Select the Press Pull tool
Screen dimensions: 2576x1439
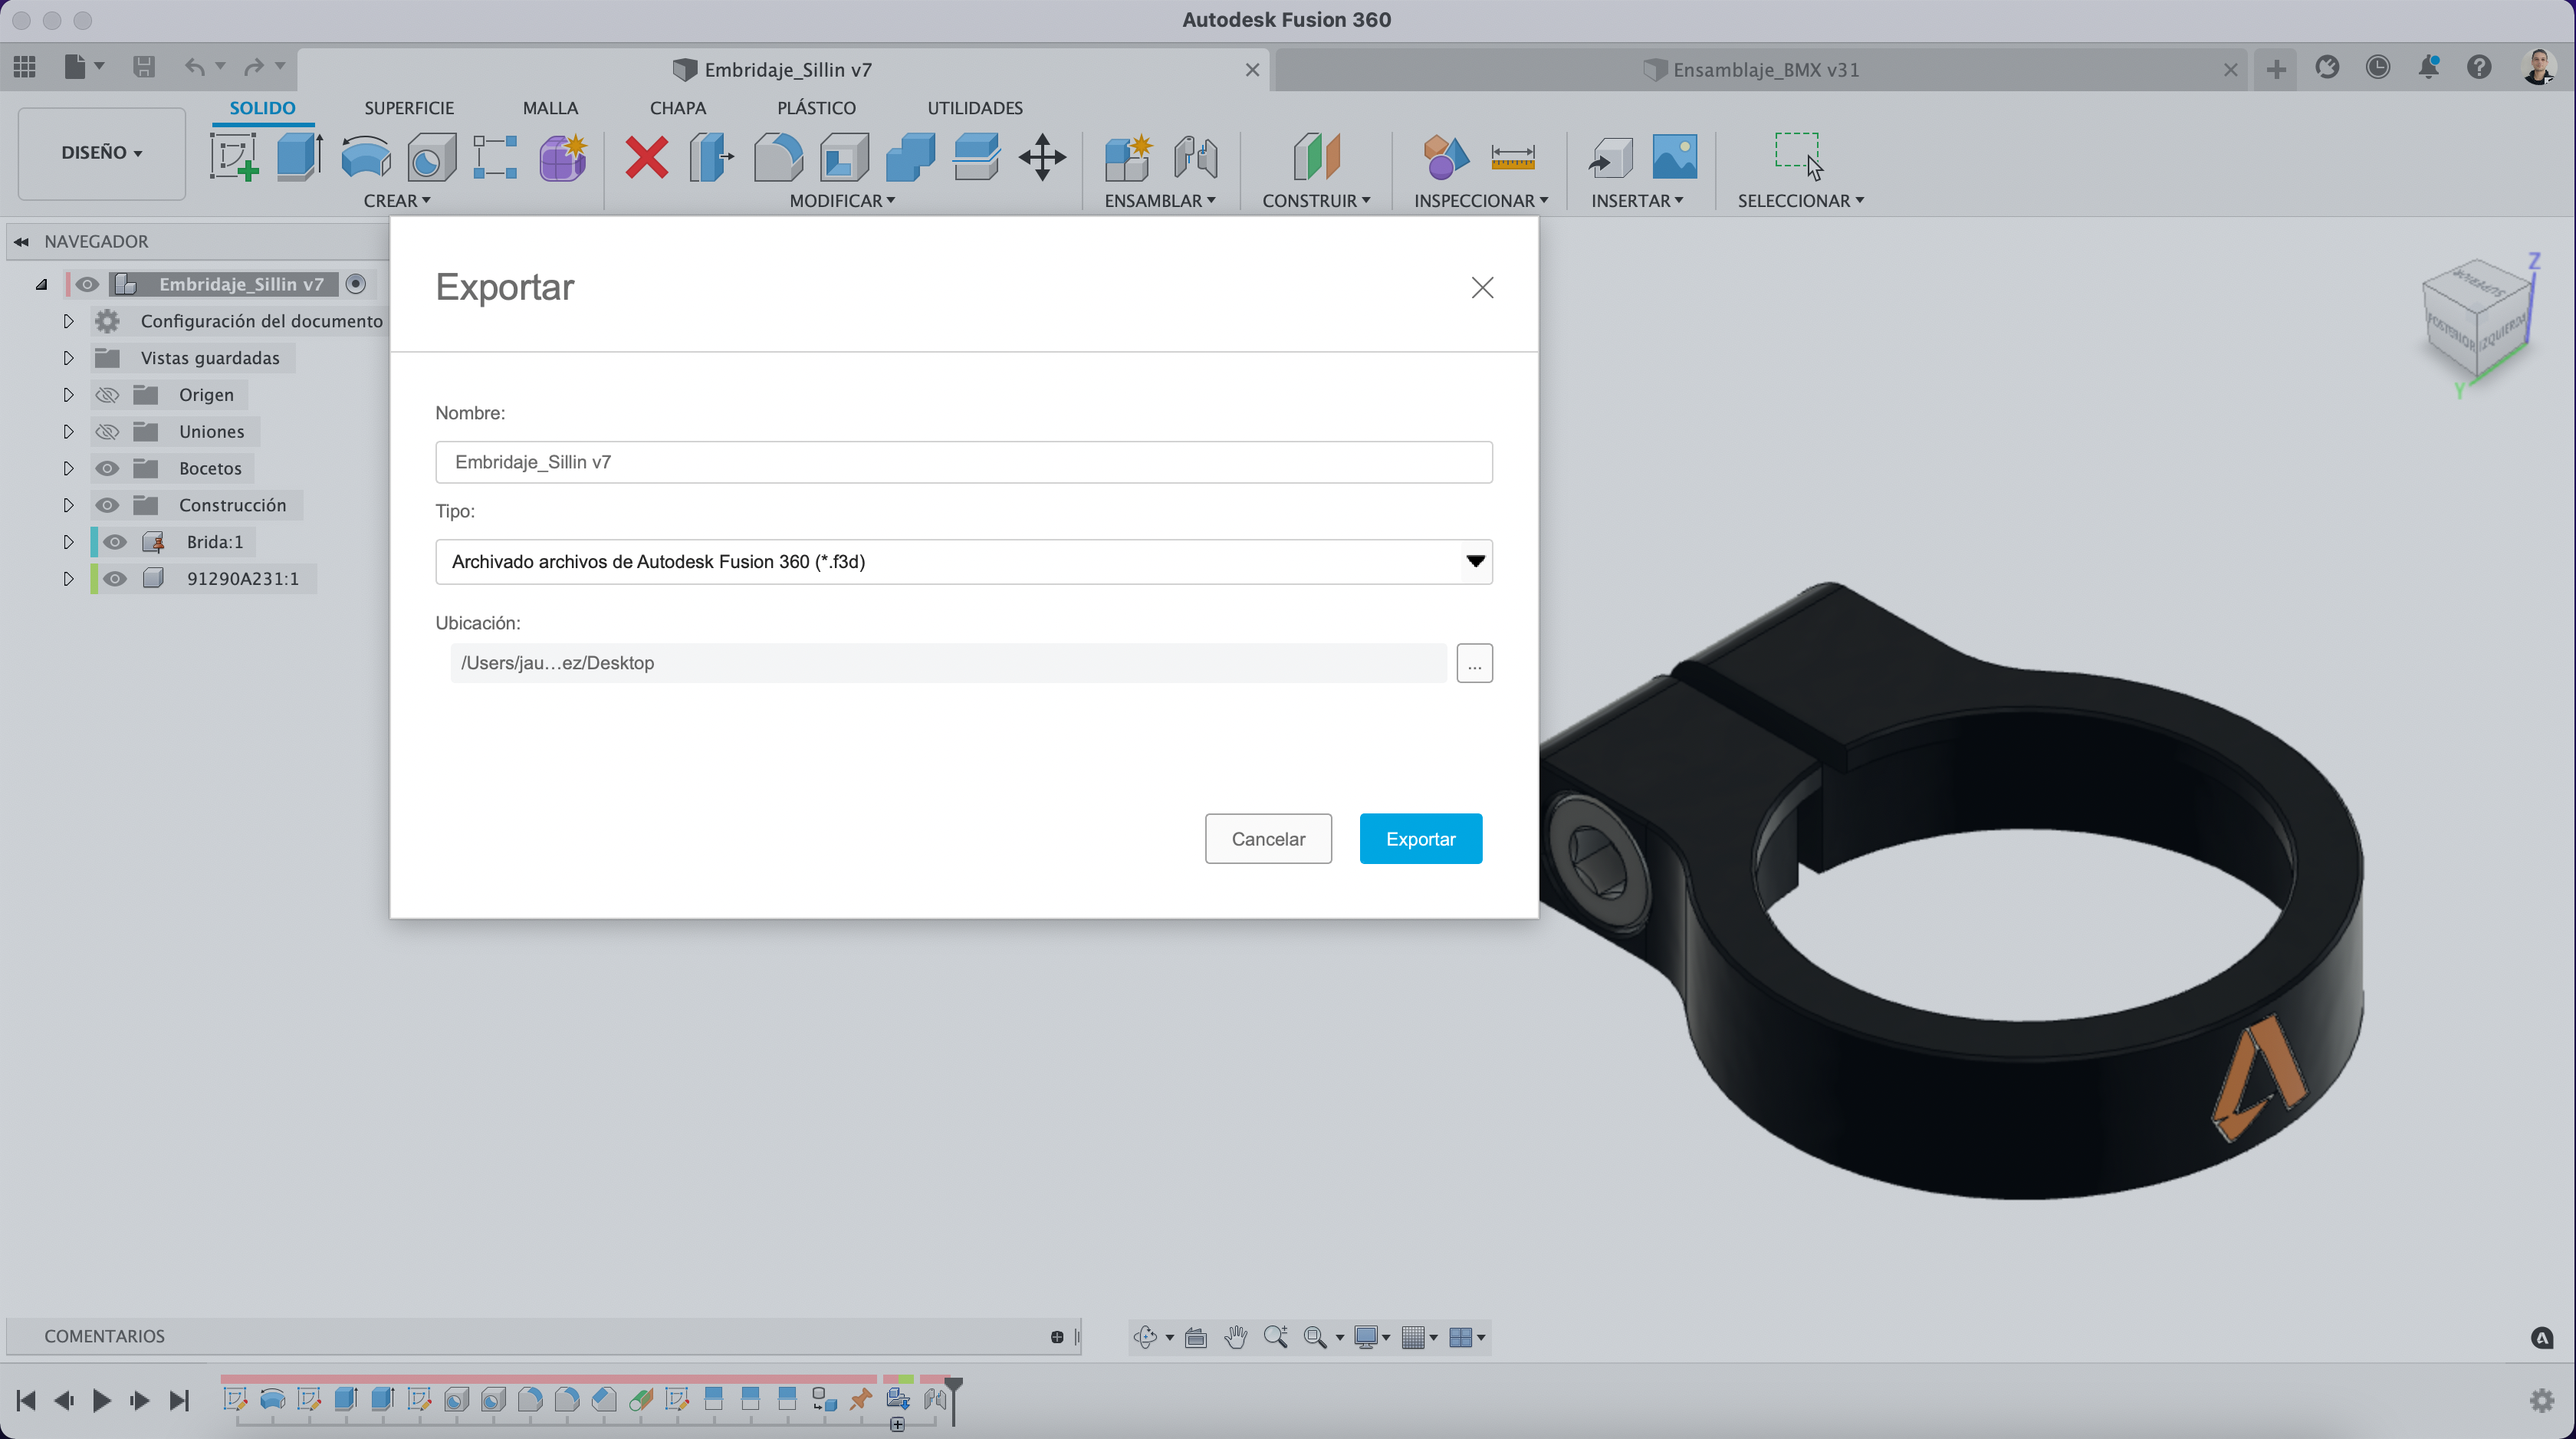[x=712, y=157]
